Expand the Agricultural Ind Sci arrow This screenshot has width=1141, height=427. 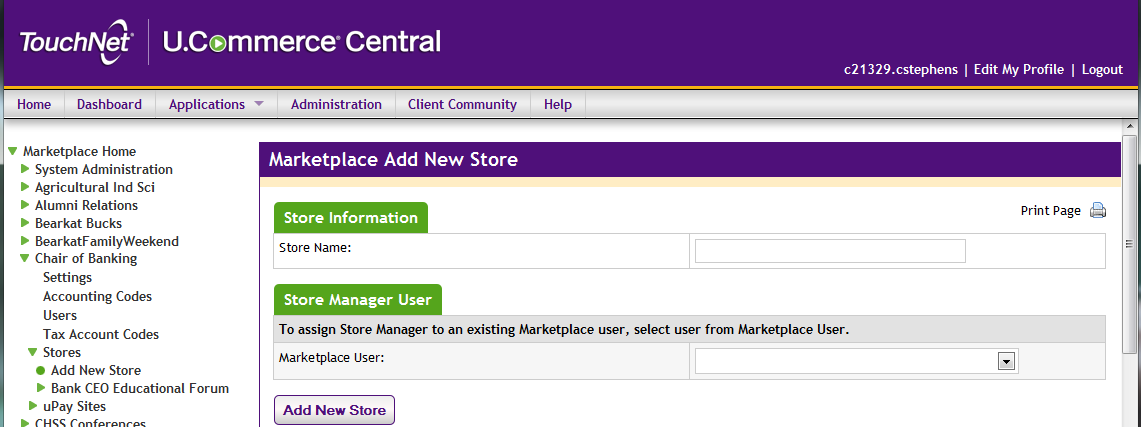[x=25, y=187]
